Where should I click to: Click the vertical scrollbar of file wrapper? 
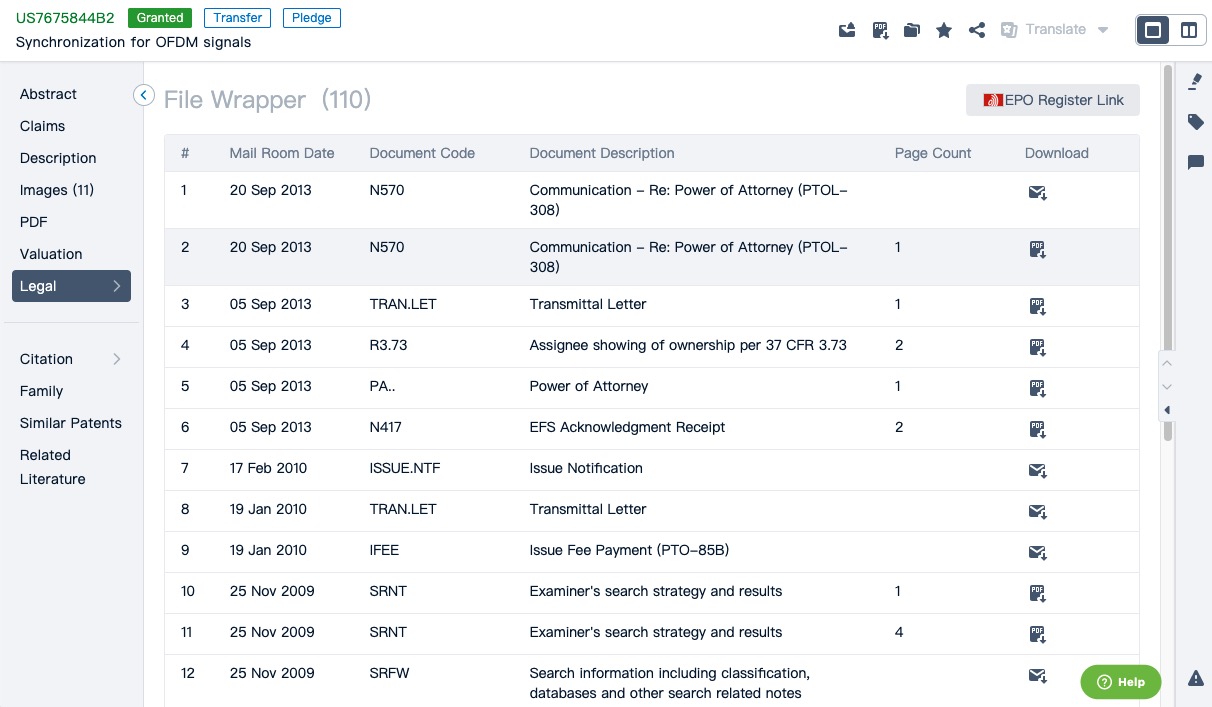[1167, 250]
